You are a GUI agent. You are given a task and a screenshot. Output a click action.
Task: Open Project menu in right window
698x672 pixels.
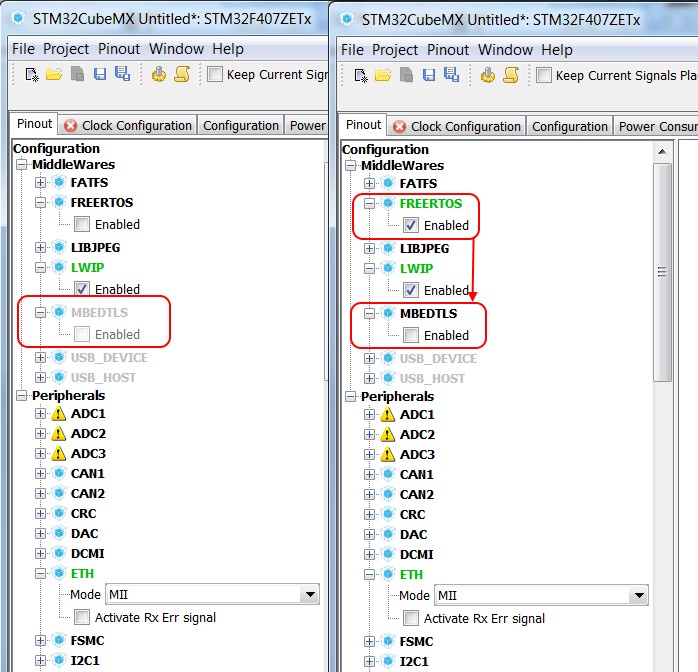click(x=395, y=49)
